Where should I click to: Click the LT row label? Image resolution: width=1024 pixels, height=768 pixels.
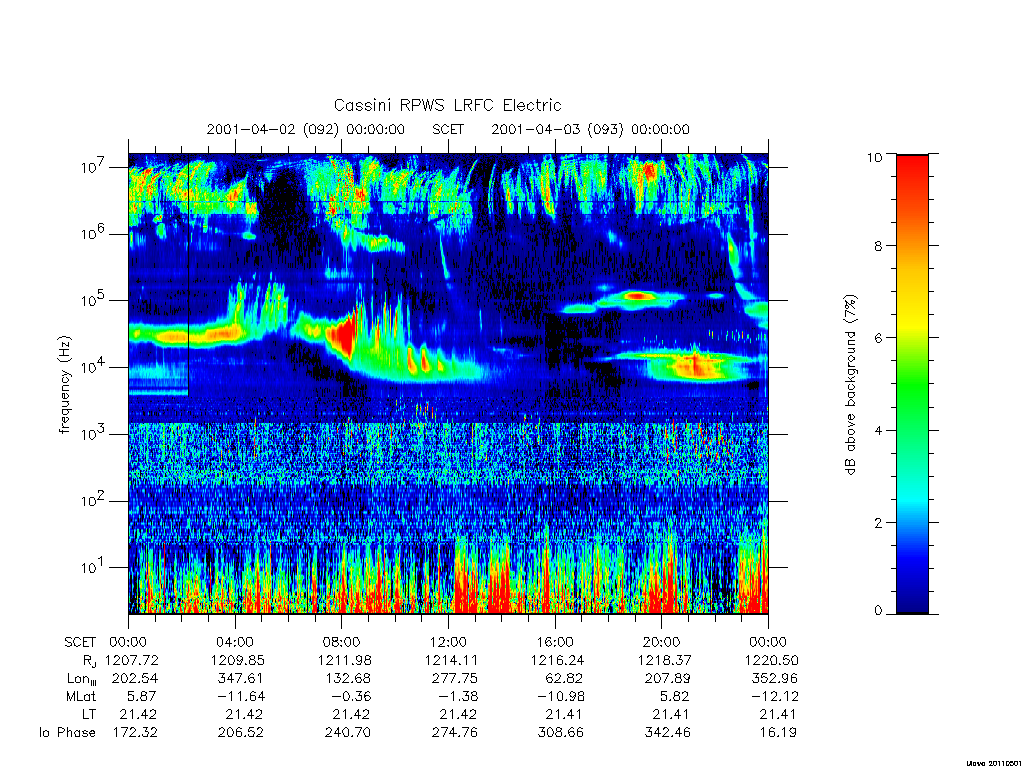click(89, 714)
